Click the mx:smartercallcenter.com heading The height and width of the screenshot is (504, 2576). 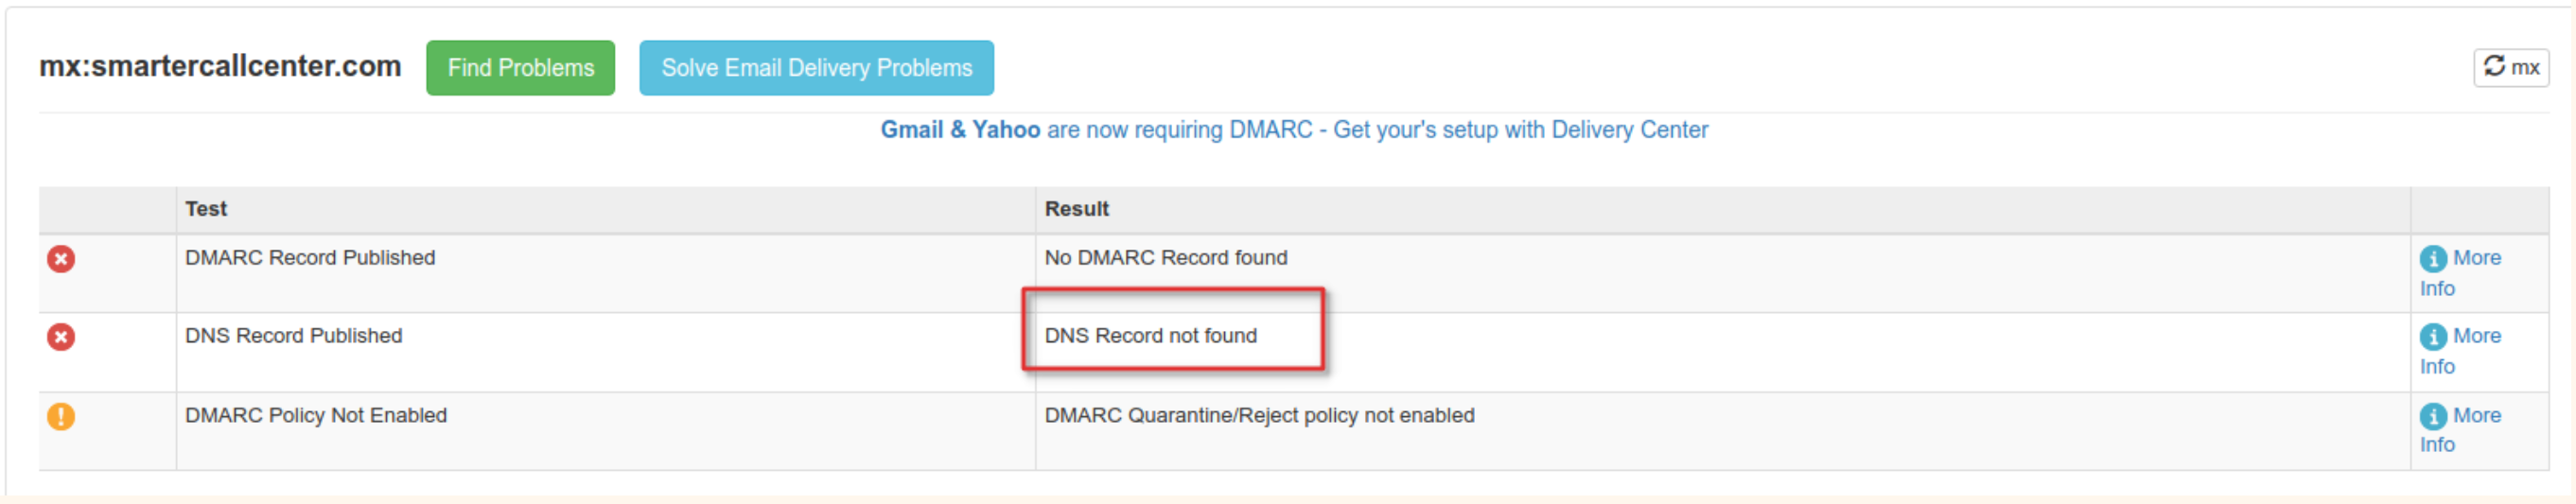coord(220,66)
